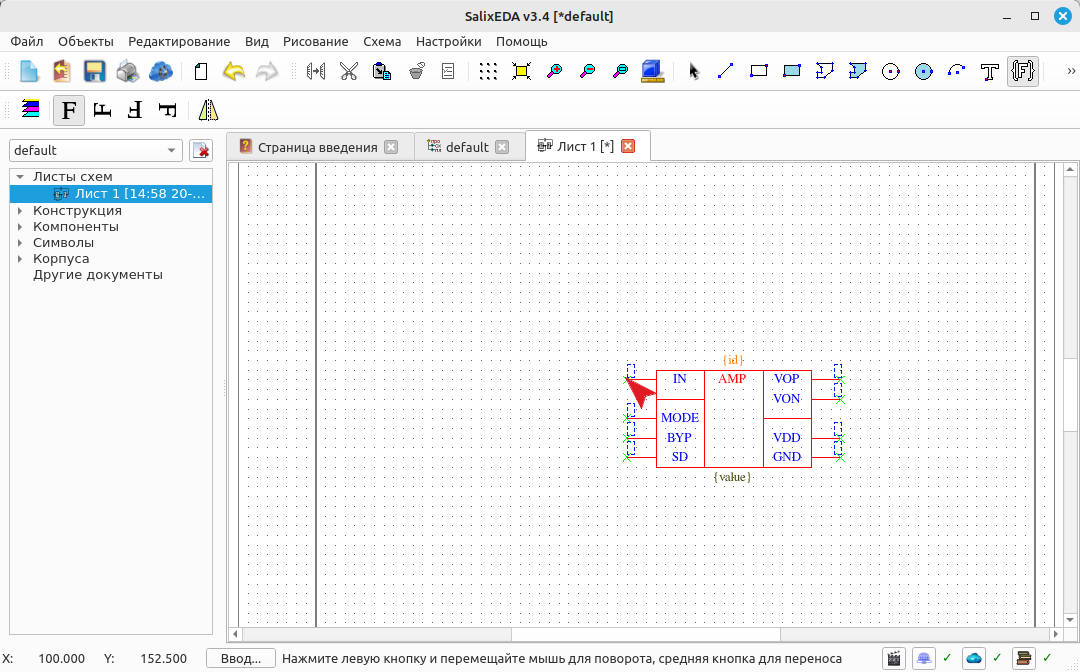This screenshot has height=672, width=1080.
Task: Close the Лист 1 tab
Action: coord(628,146)
